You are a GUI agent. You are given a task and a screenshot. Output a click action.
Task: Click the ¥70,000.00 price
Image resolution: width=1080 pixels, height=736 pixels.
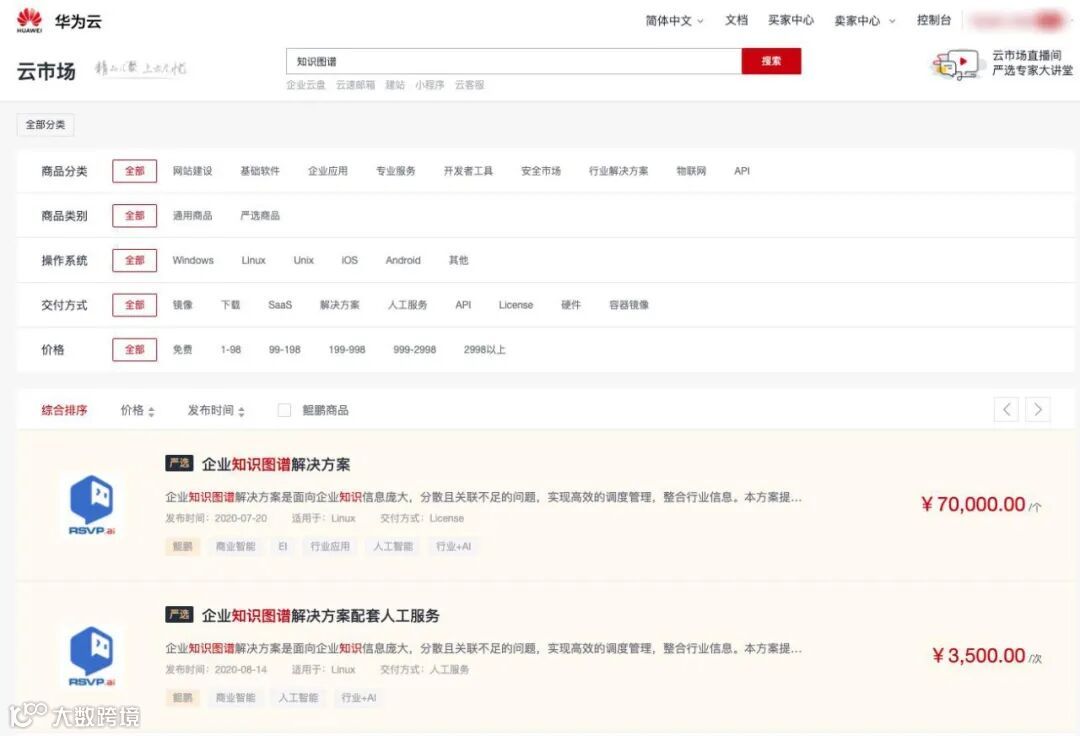(973, 505)
